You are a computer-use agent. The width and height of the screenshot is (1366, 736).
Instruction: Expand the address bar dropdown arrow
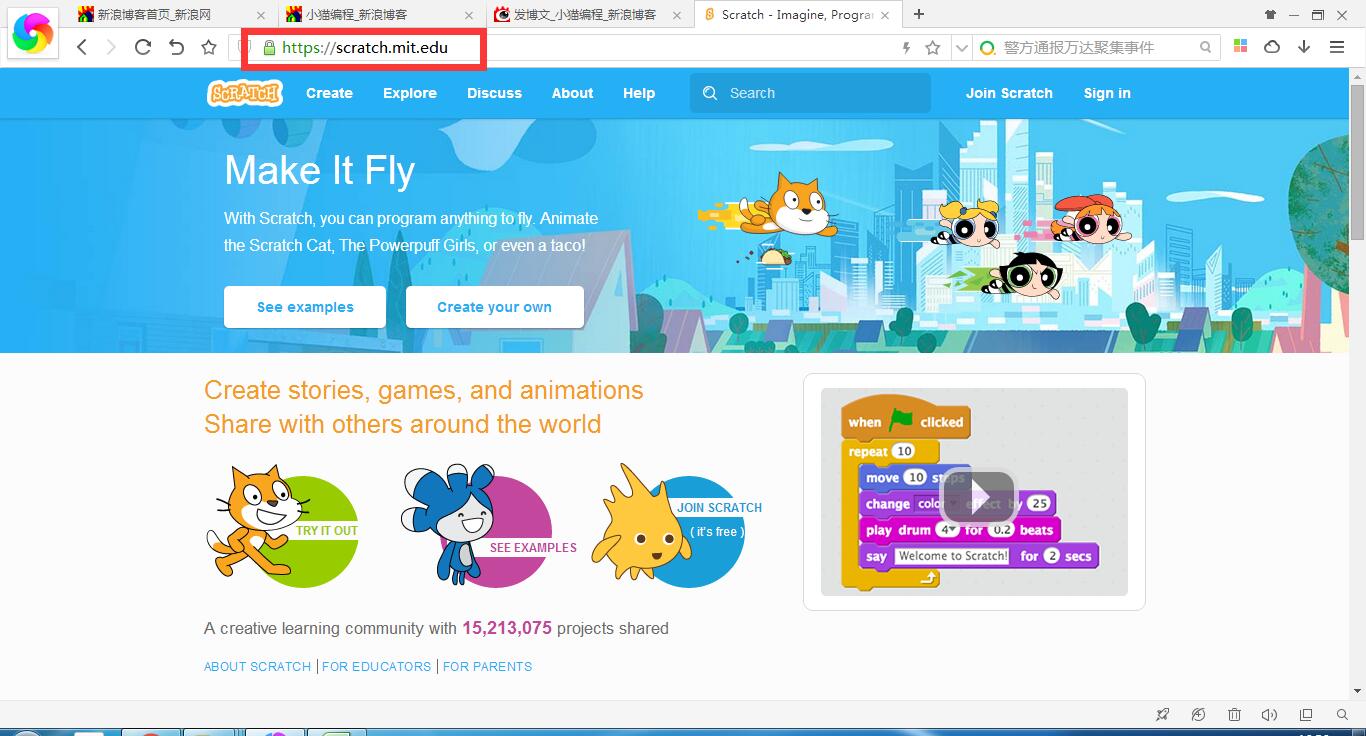961,47
